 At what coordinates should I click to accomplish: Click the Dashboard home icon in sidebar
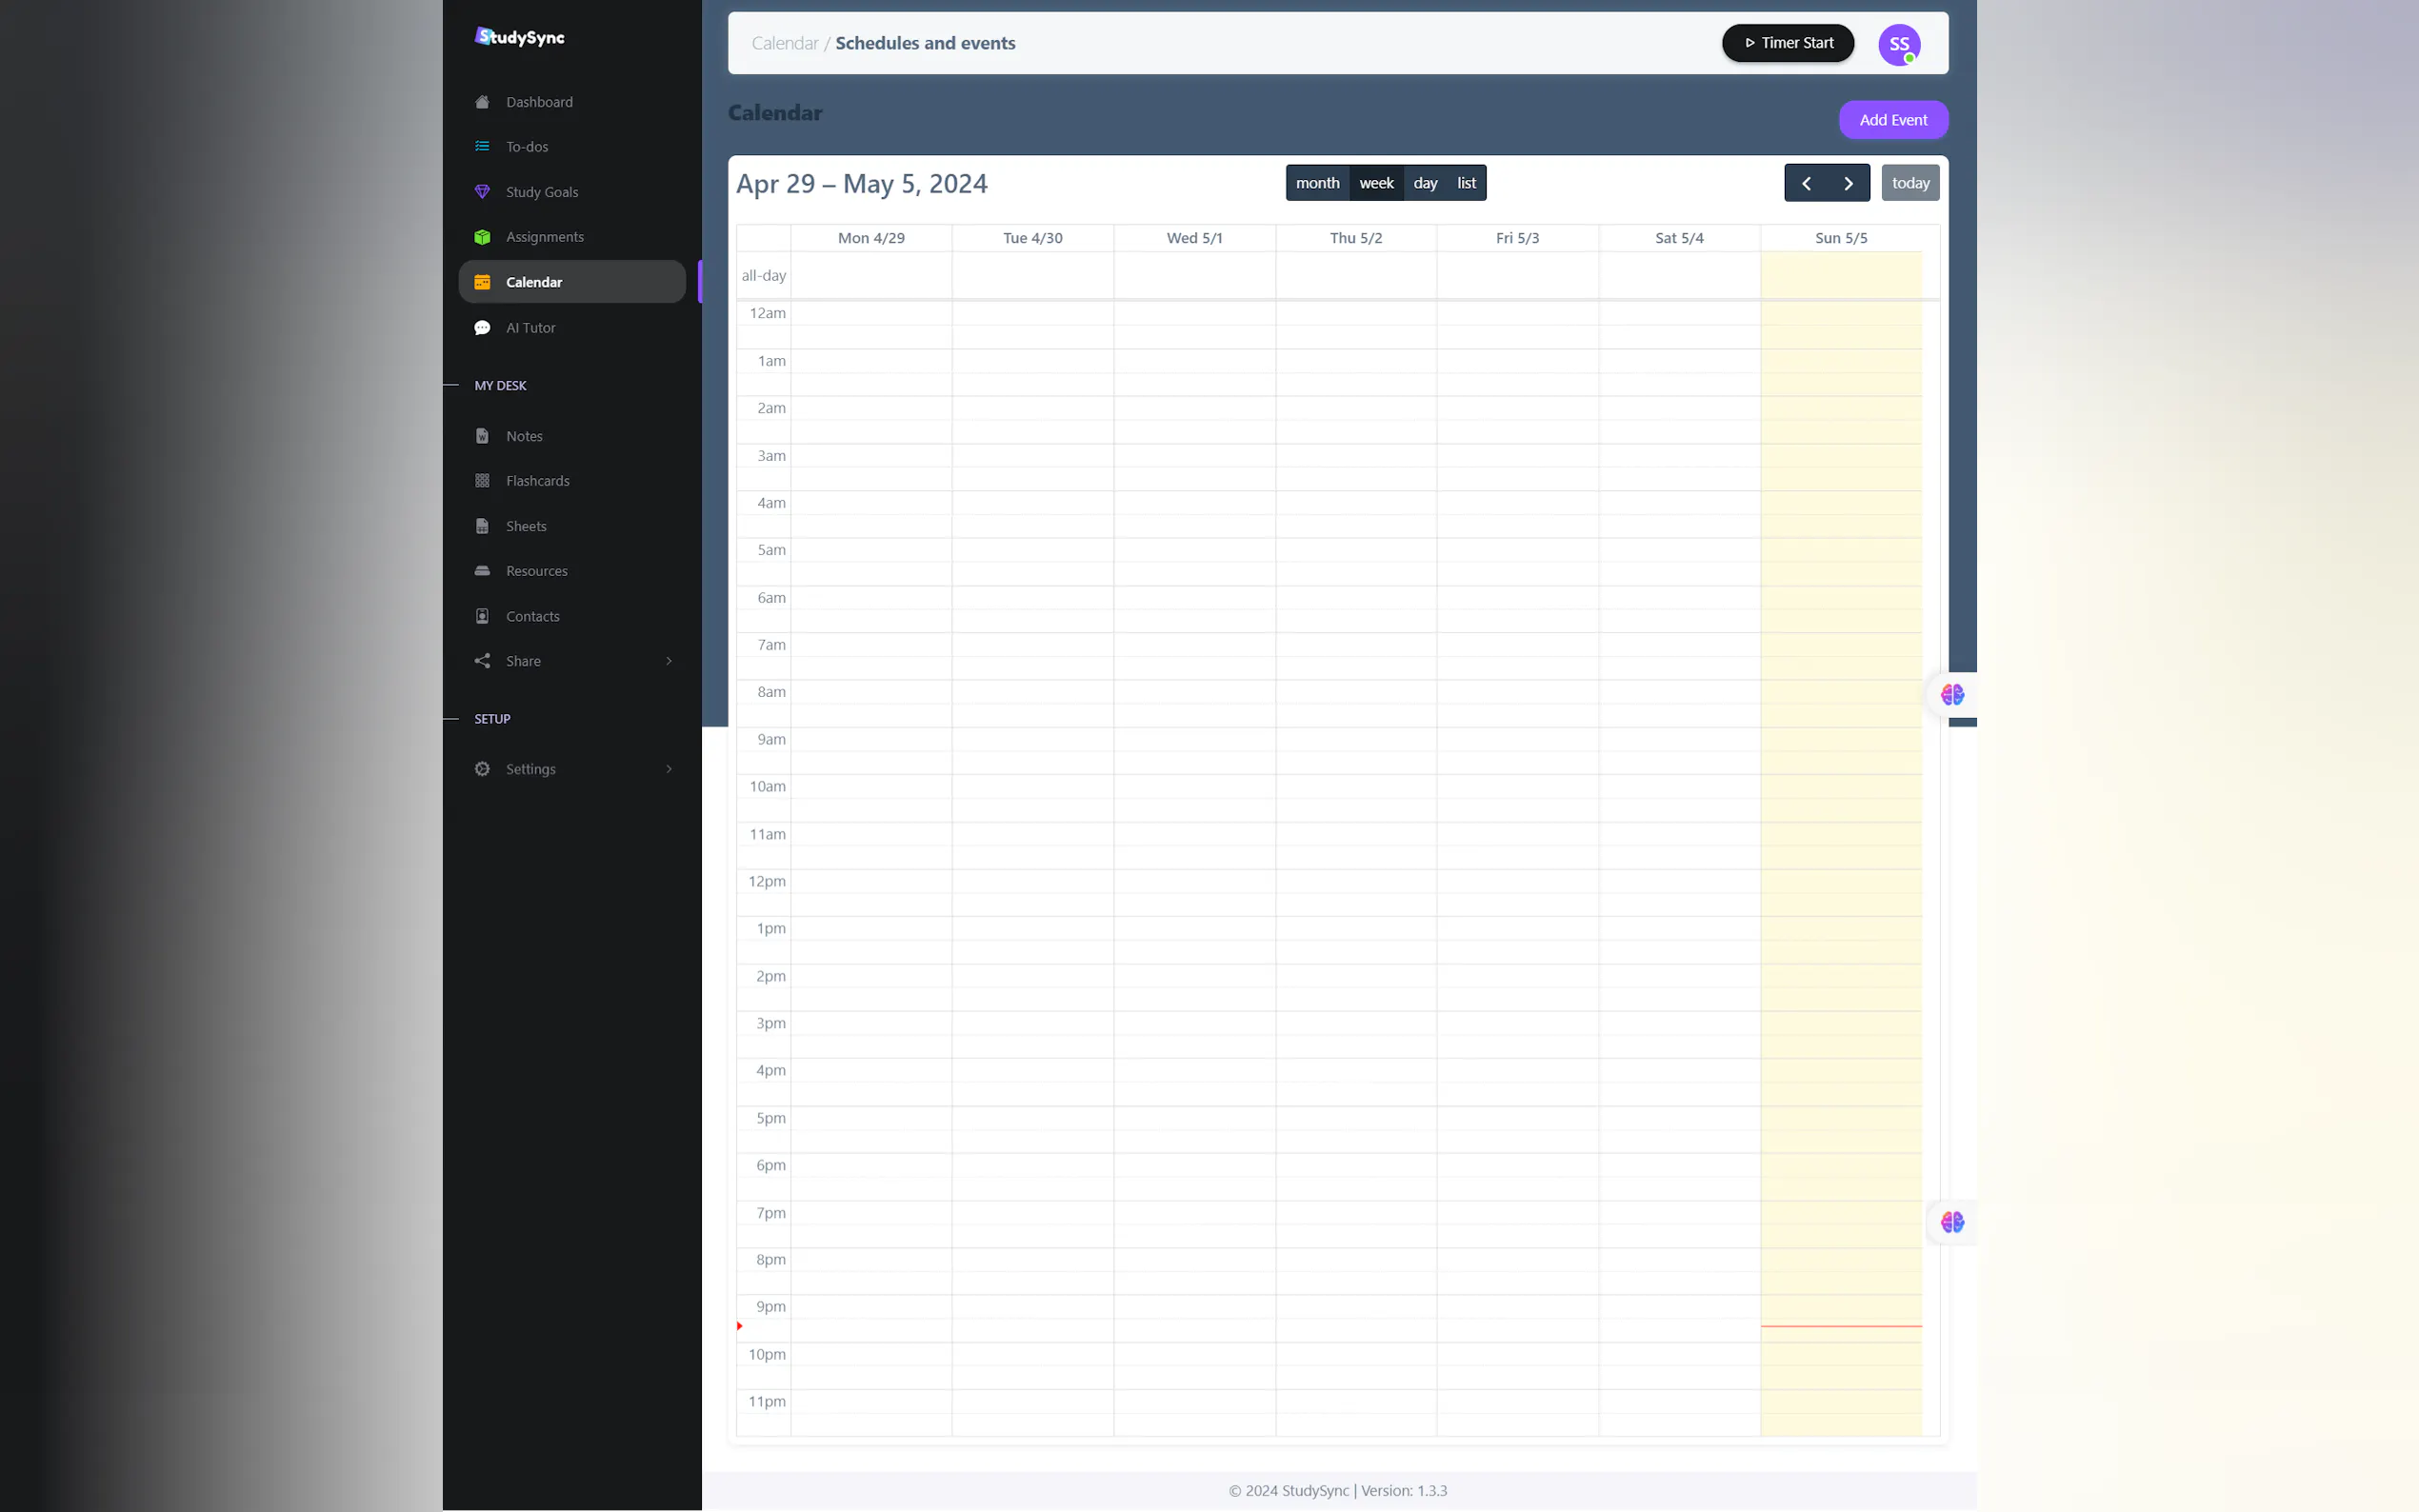[482, 102]
